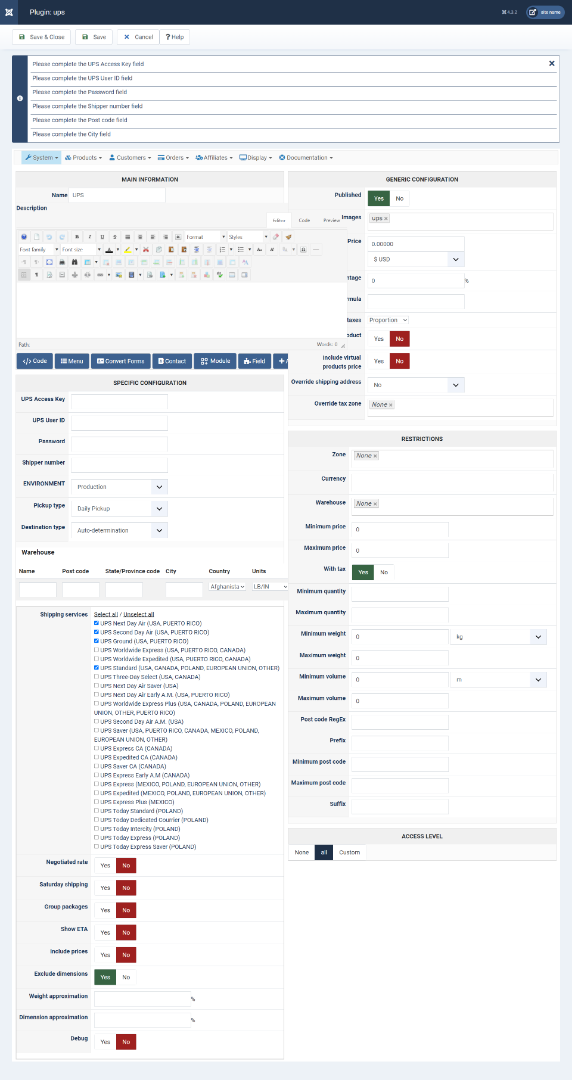Open the Minimum volume m unit dropdown
The height and width of the screenshot is (1080, 572).
(x=498, y=680)
